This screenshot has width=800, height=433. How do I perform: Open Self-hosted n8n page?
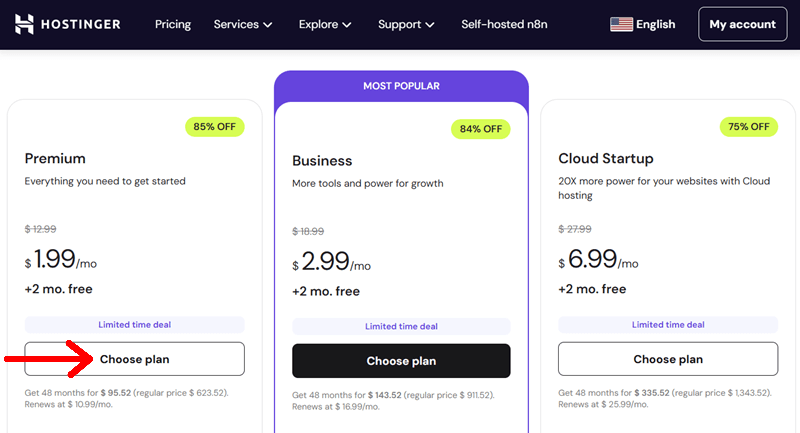pyautogui.click(x=504, y=24)
